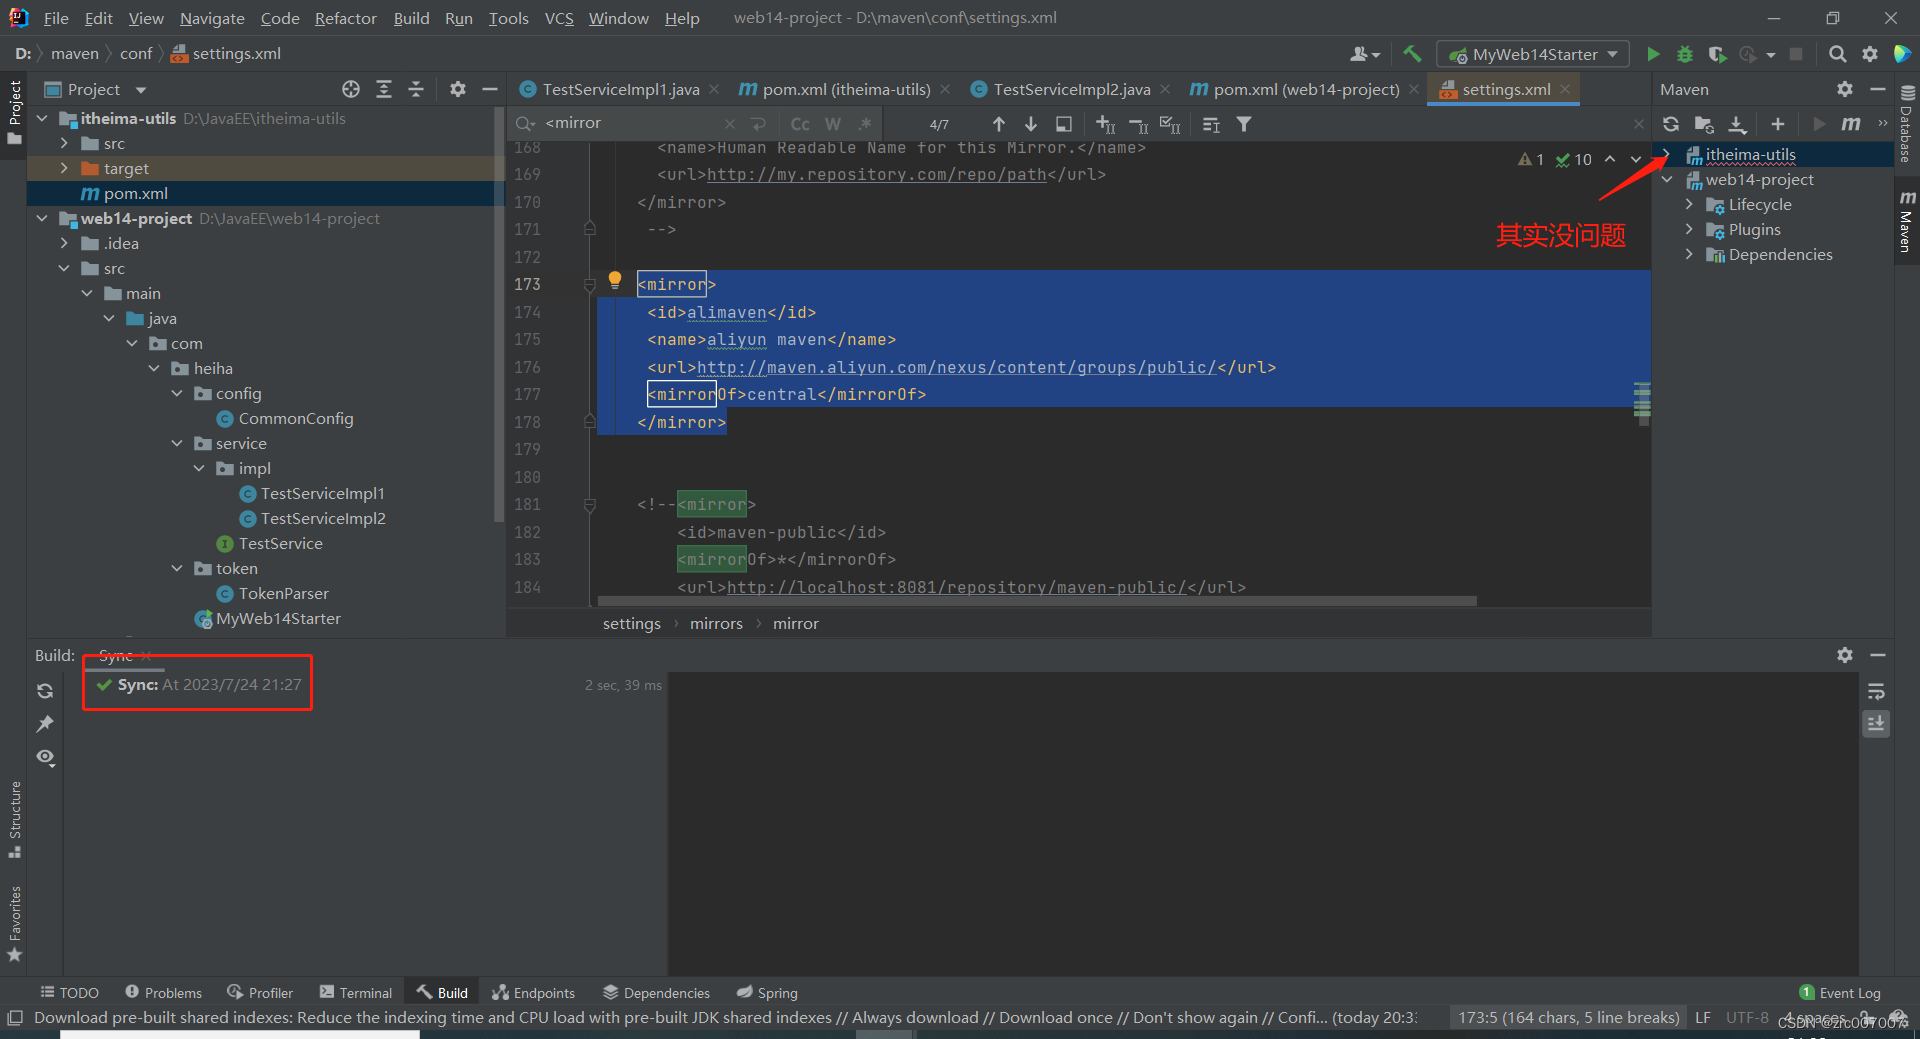Filter search results in the find bar

pyautogui.click(x=1243, y=124)
